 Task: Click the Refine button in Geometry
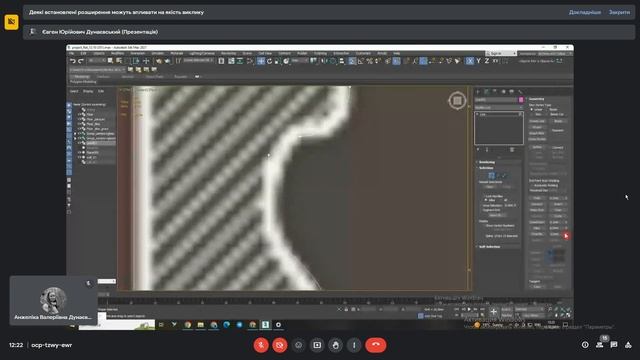[537, 146]
